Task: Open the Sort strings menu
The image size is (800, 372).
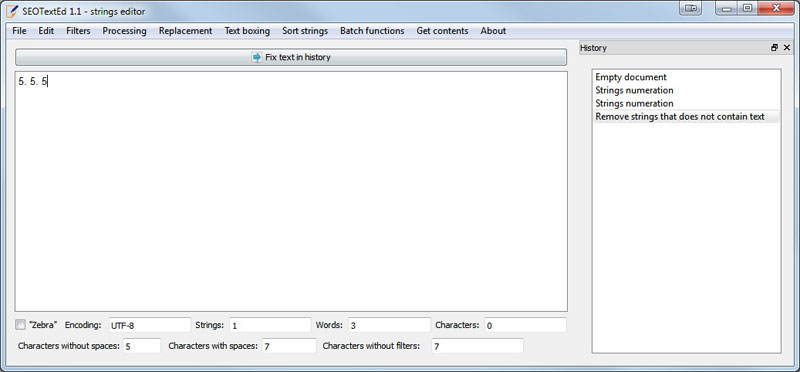Action: [305, 31]
